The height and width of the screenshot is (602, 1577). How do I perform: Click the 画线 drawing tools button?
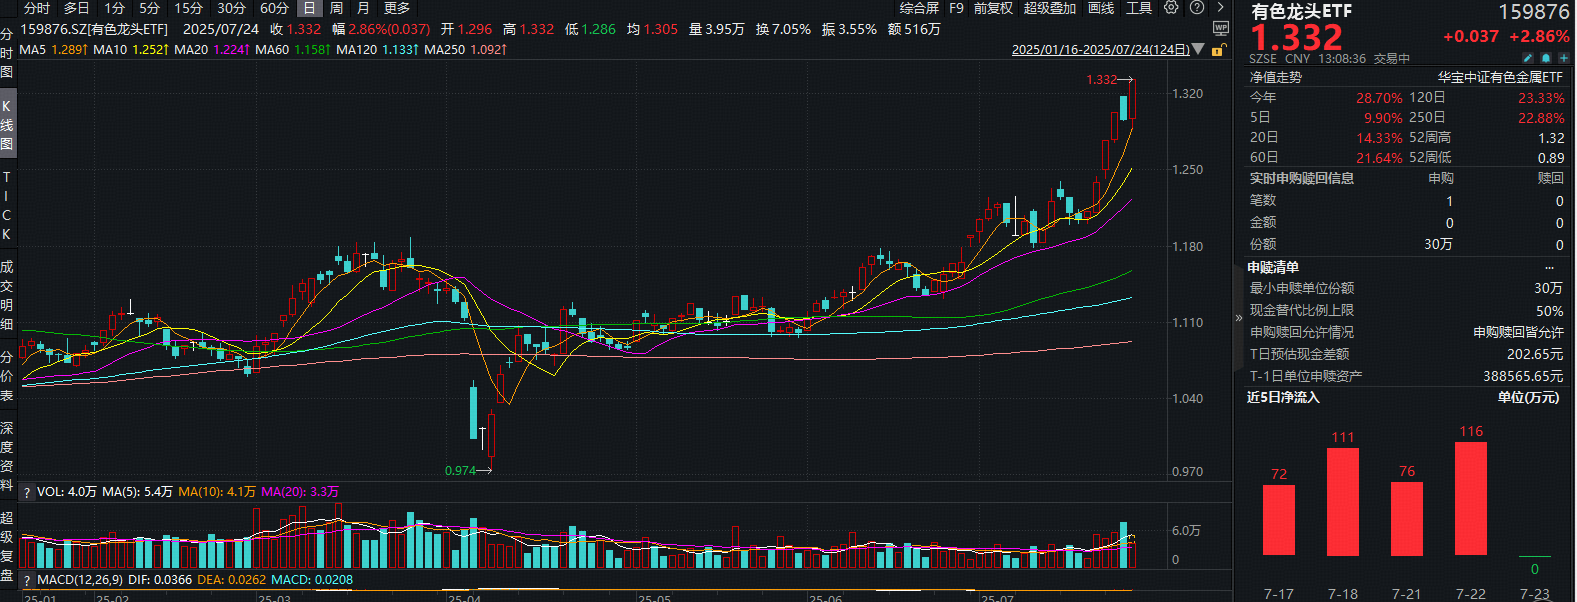[1101, 8]
